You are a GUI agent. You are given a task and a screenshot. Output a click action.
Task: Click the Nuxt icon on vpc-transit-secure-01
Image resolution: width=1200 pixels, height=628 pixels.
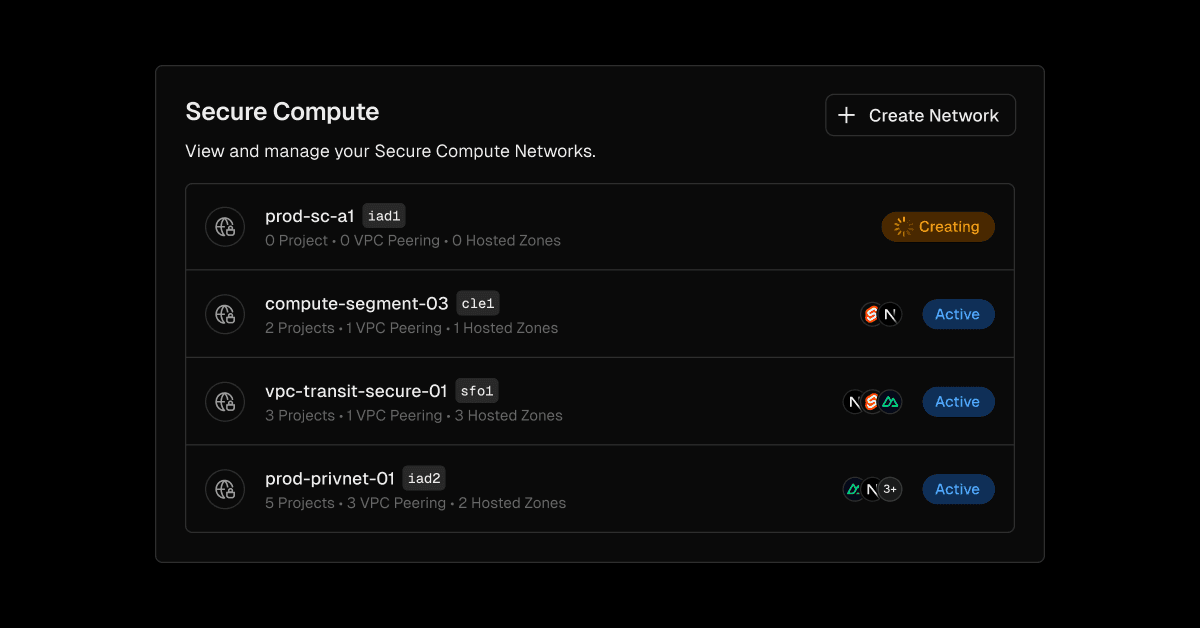[890, 401]
